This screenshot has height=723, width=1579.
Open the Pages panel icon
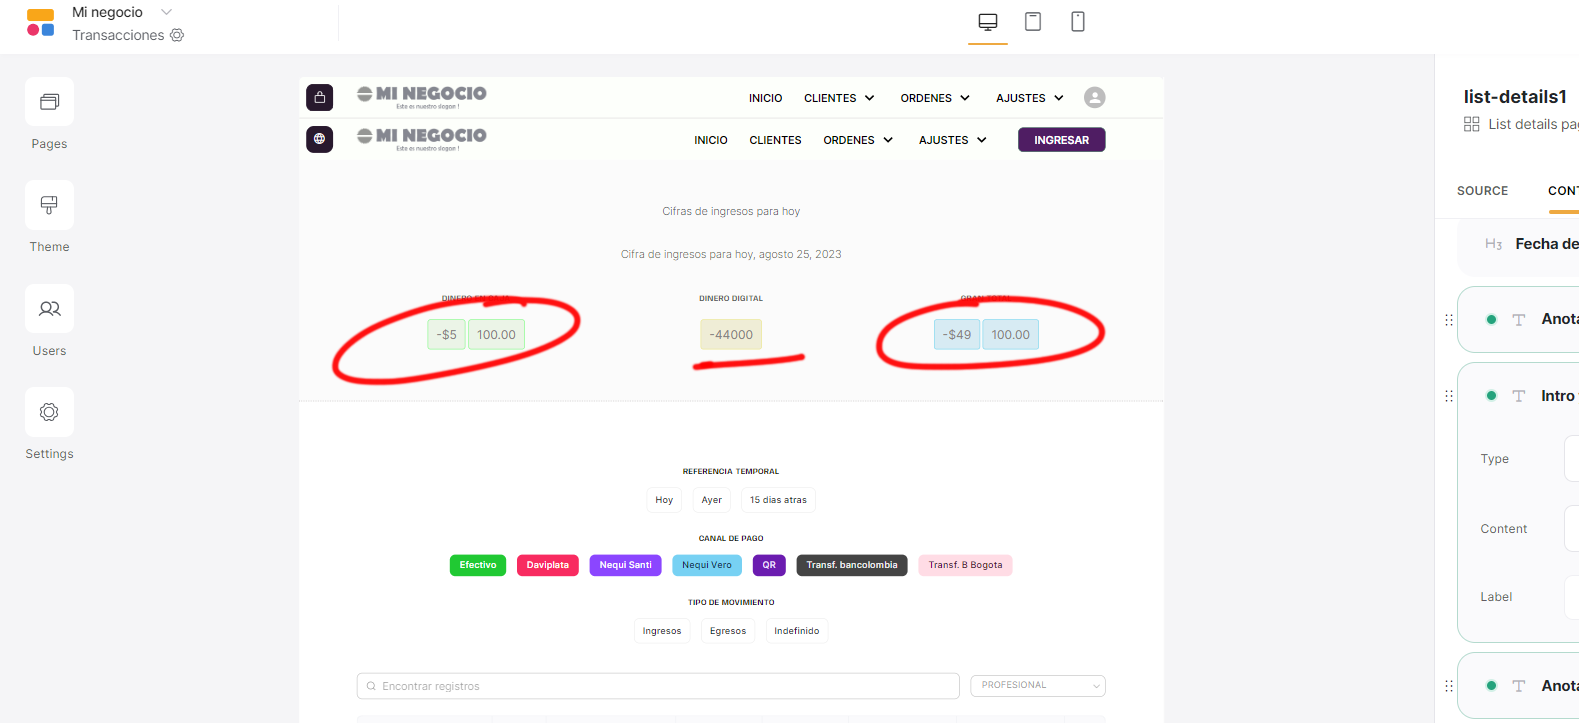[x=49, y=102]
